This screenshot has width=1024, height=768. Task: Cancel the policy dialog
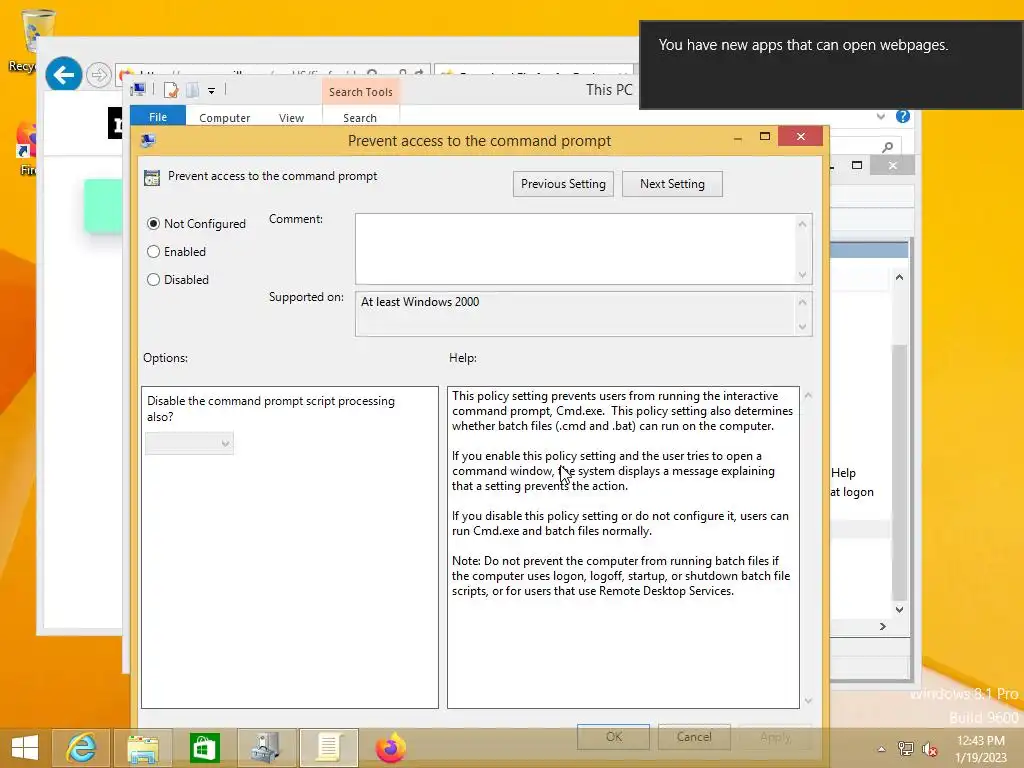click(694, 737)
